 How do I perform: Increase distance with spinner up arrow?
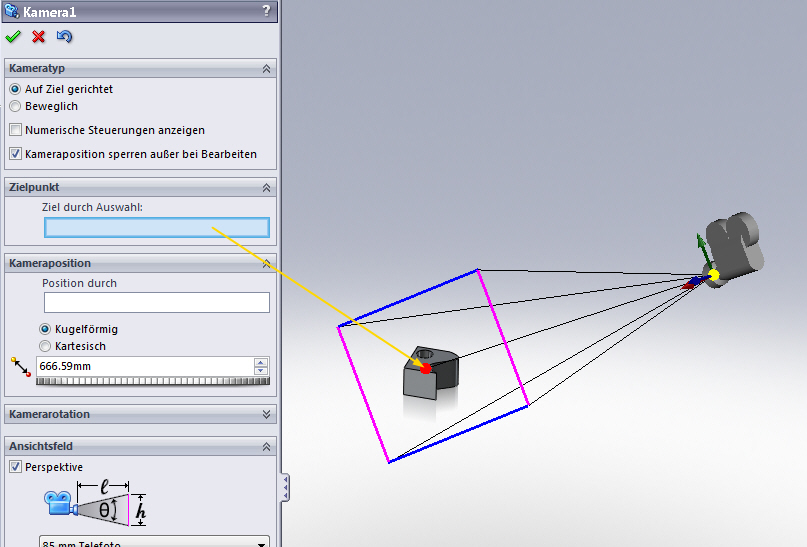coord(261,362)
